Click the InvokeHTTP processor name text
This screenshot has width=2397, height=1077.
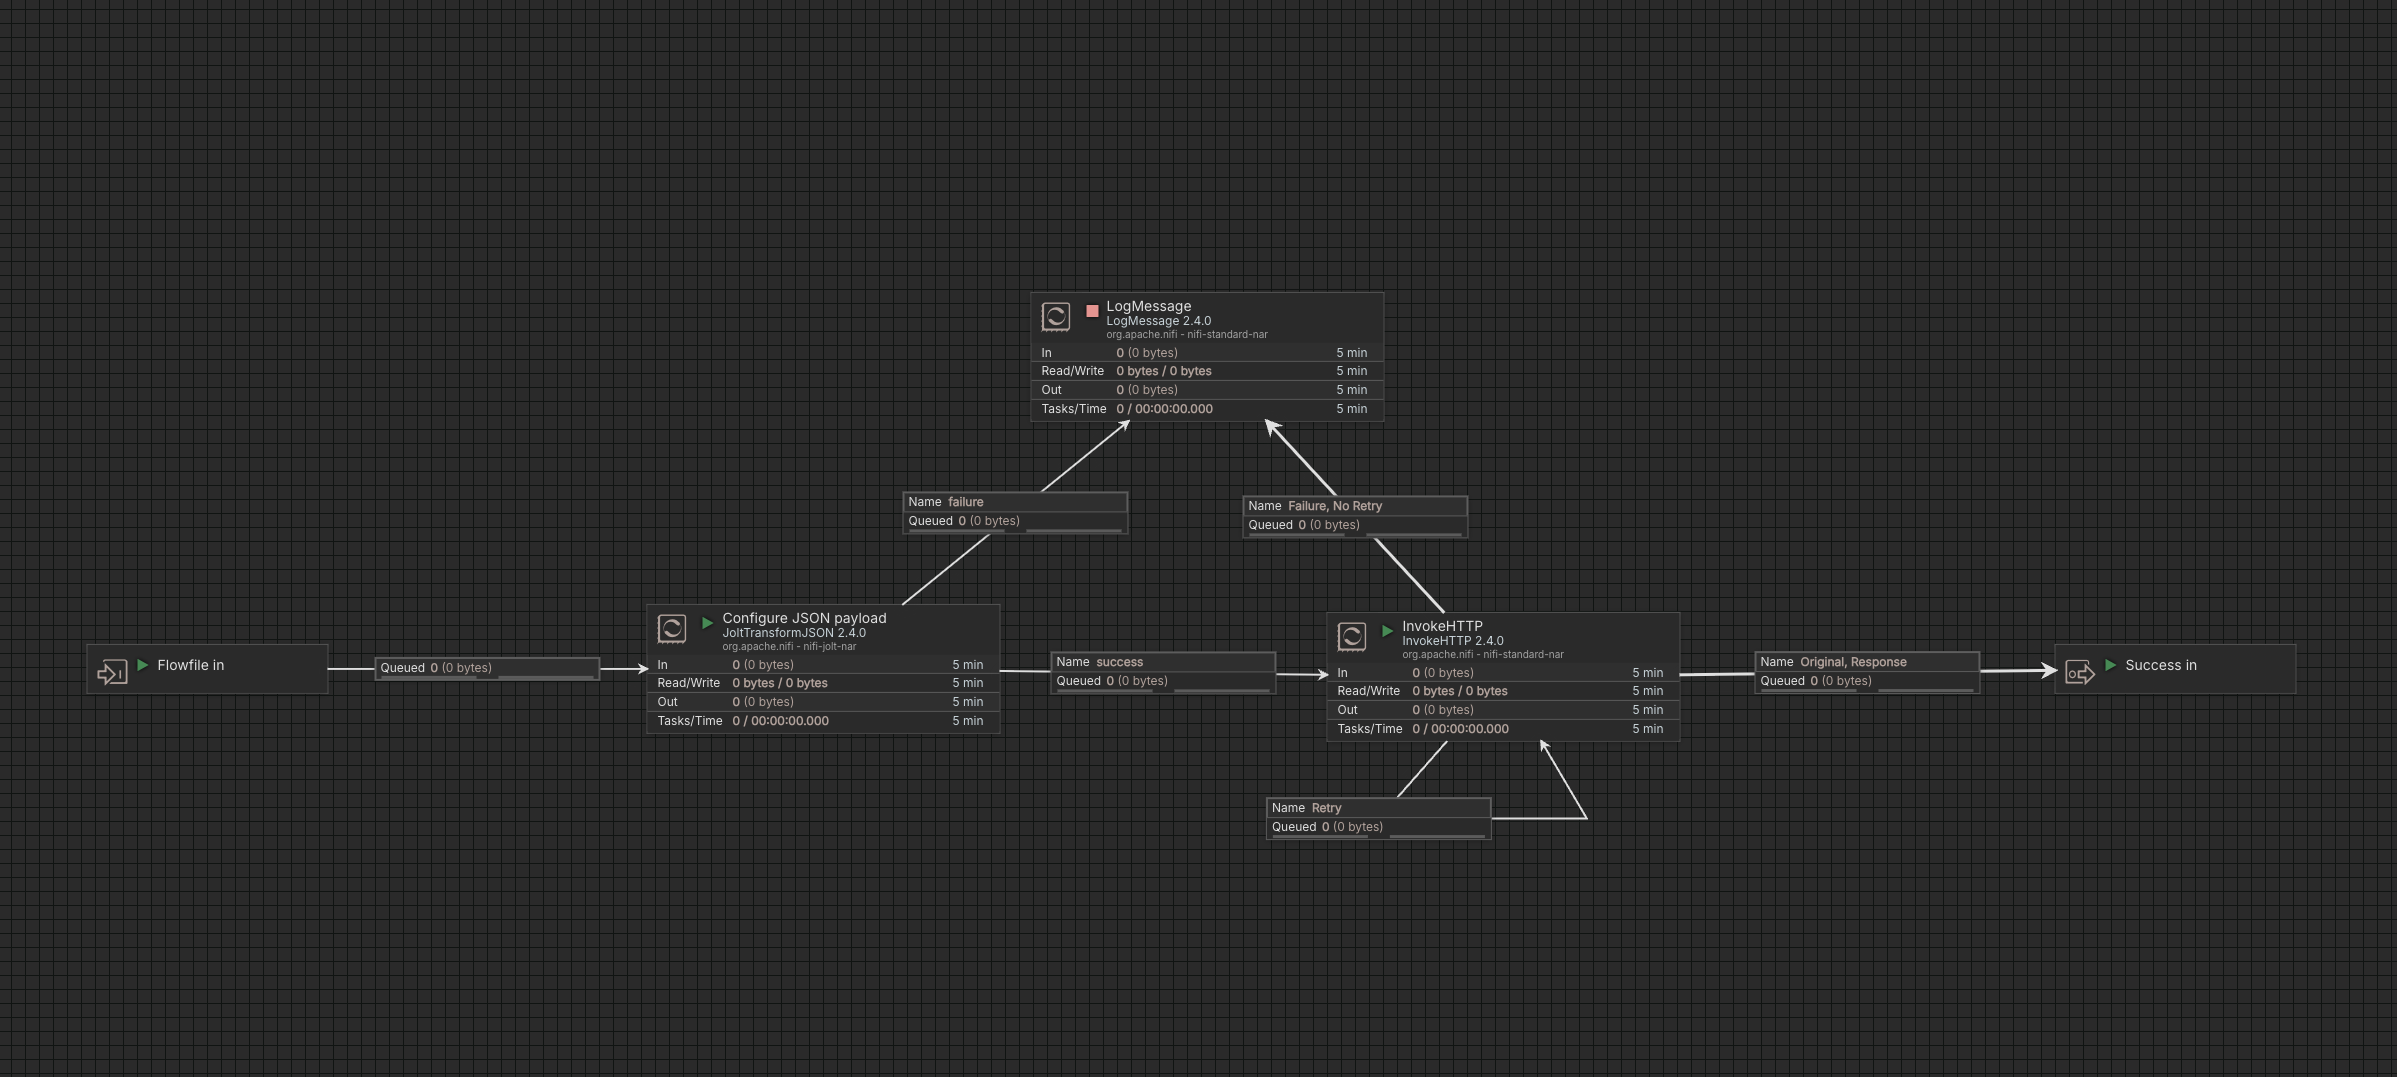pyautogui.click(x=1443, y=626)
